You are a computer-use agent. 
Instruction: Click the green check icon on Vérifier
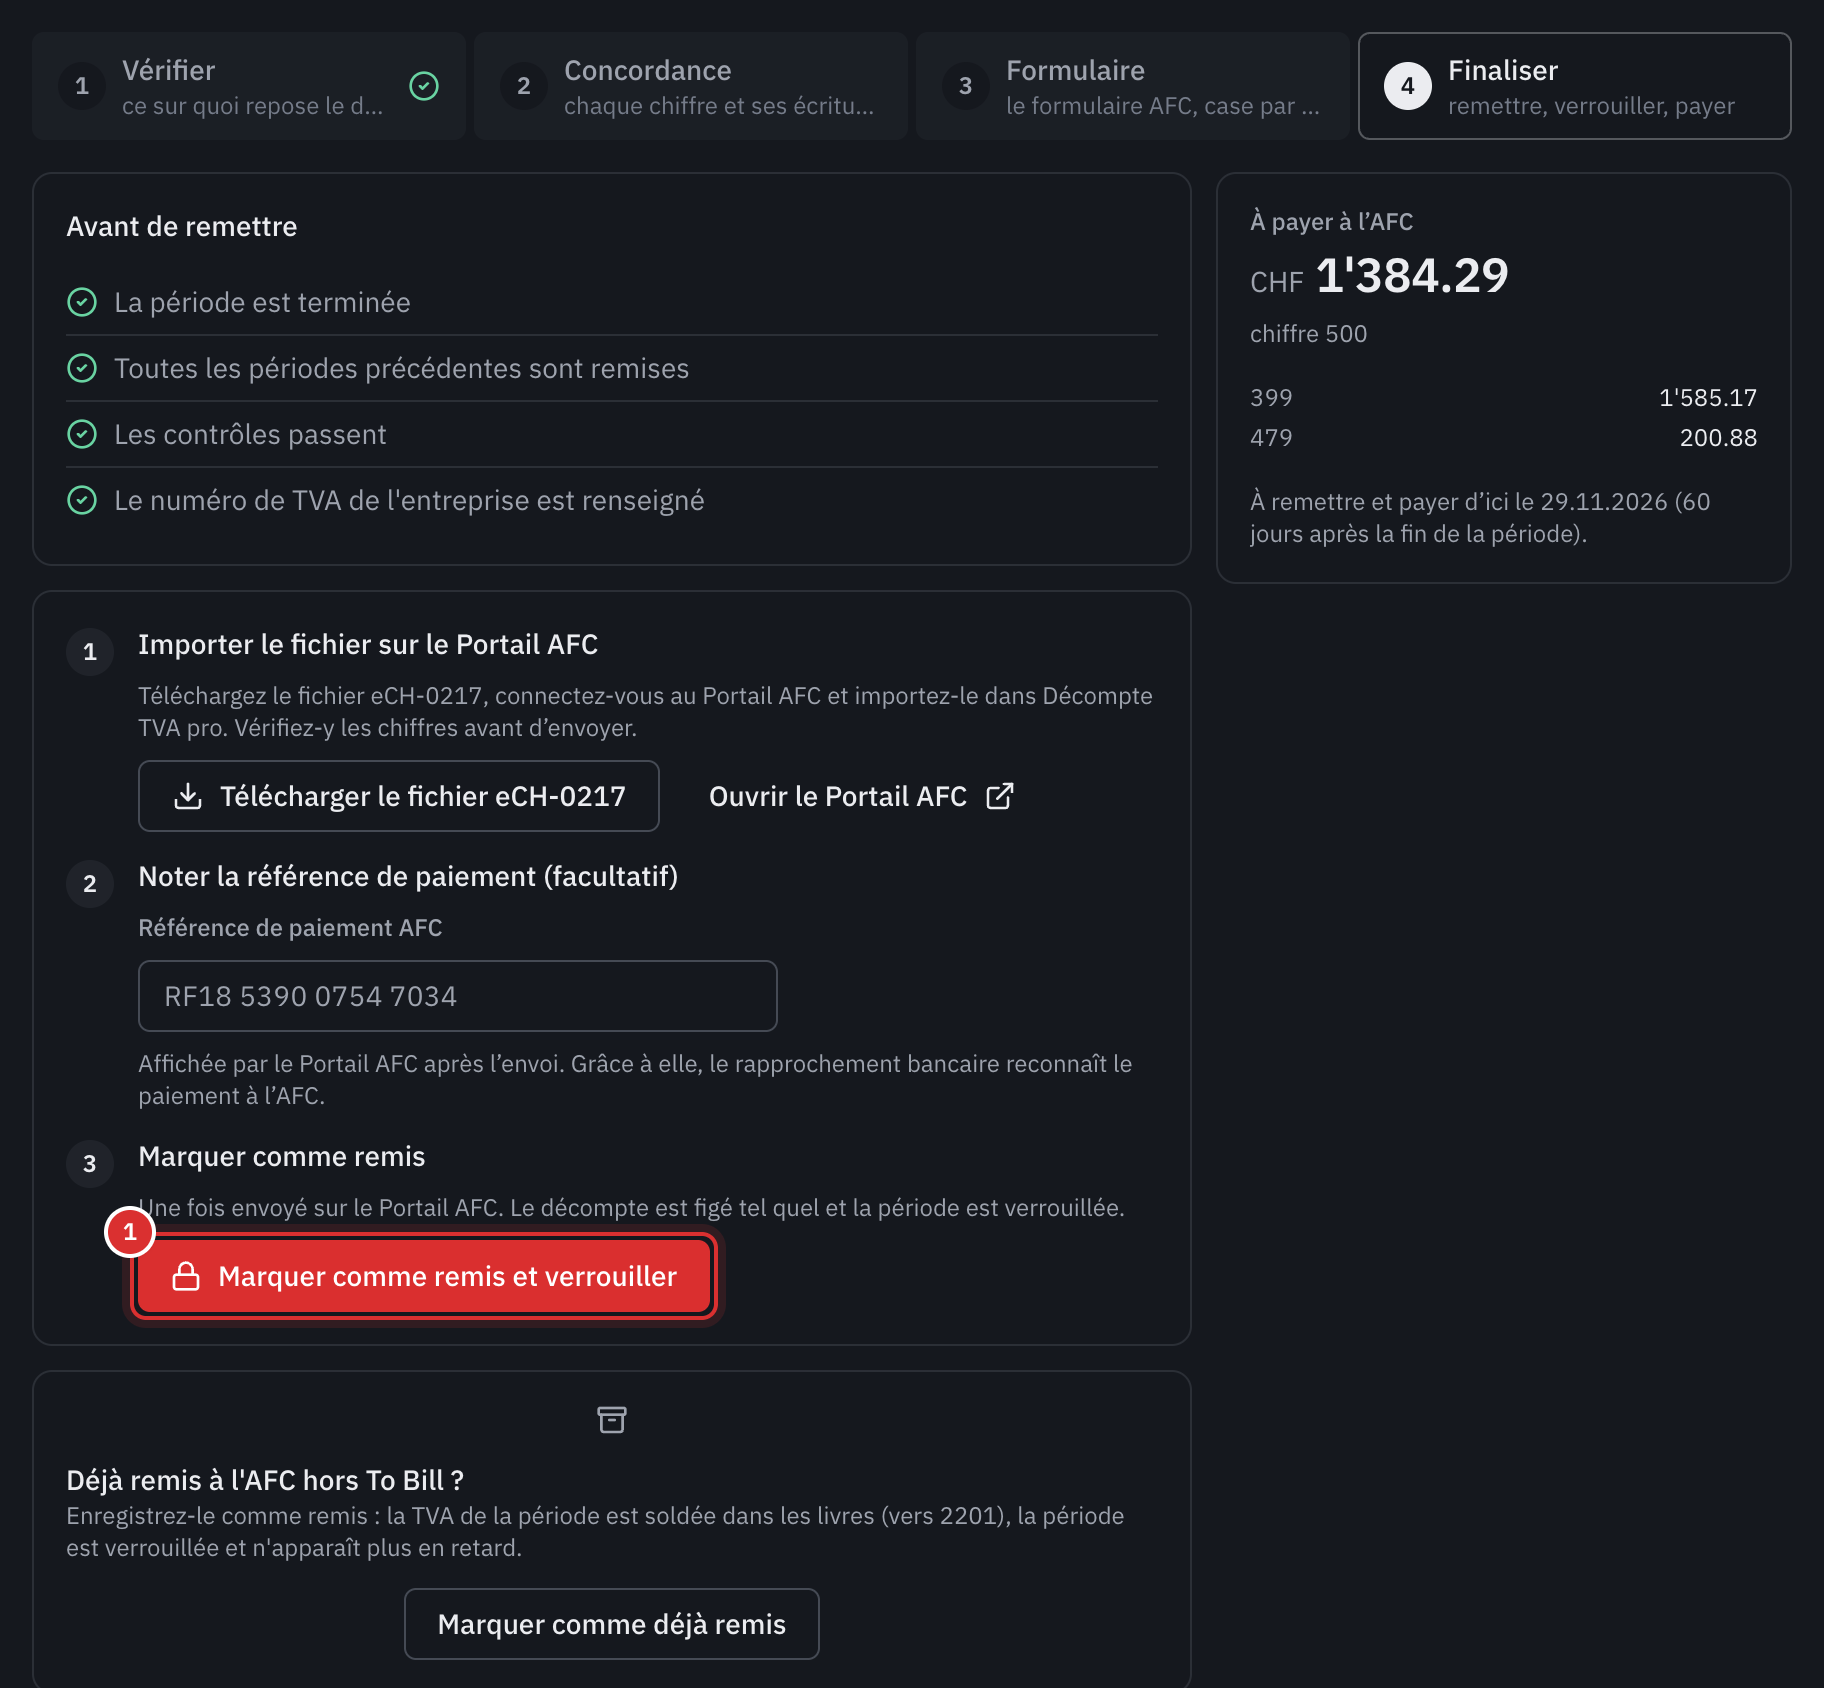(424, 86)
